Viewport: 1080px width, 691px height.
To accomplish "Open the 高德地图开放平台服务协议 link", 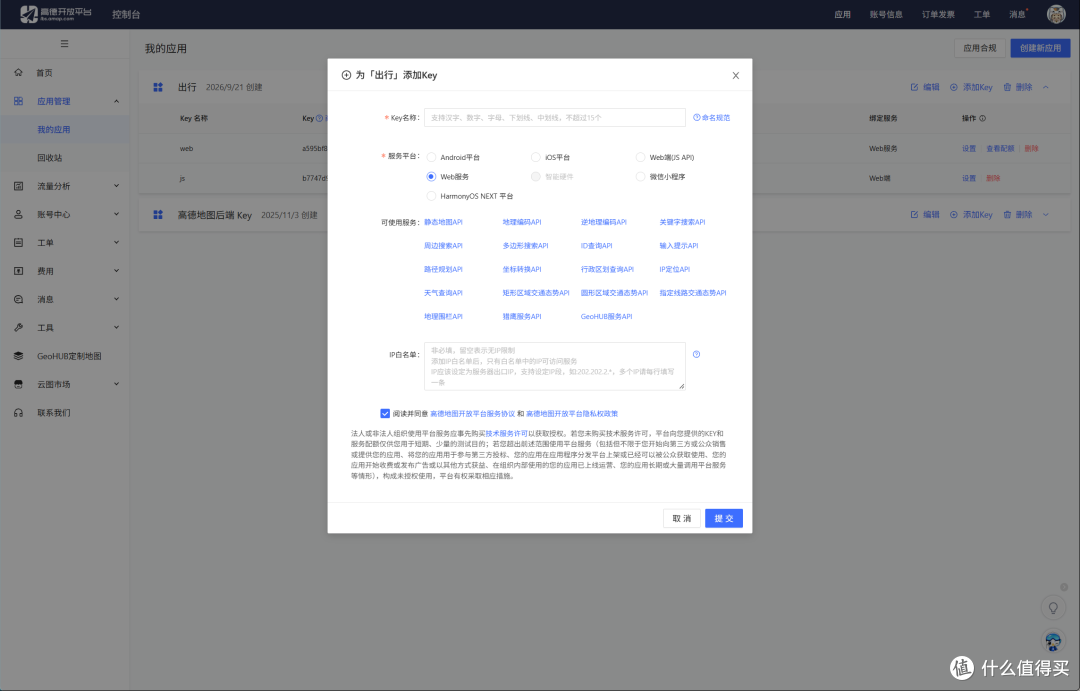I will 472,414.
